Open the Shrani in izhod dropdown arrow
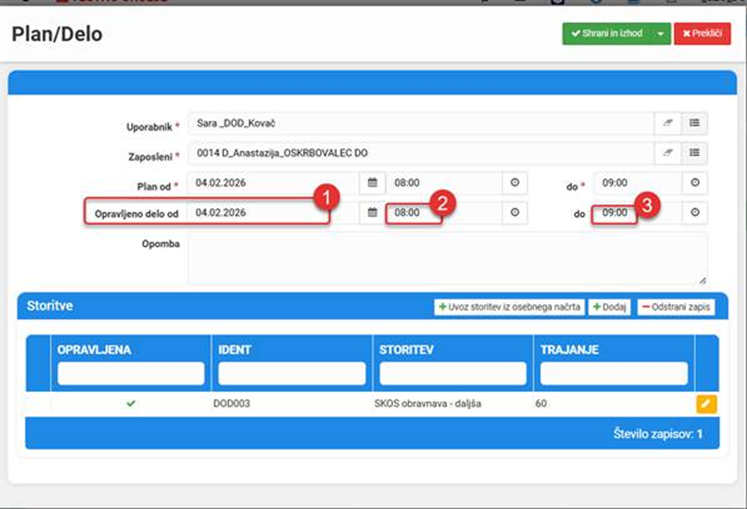This screenshot has height=509, width=747. tap(661, 34)
